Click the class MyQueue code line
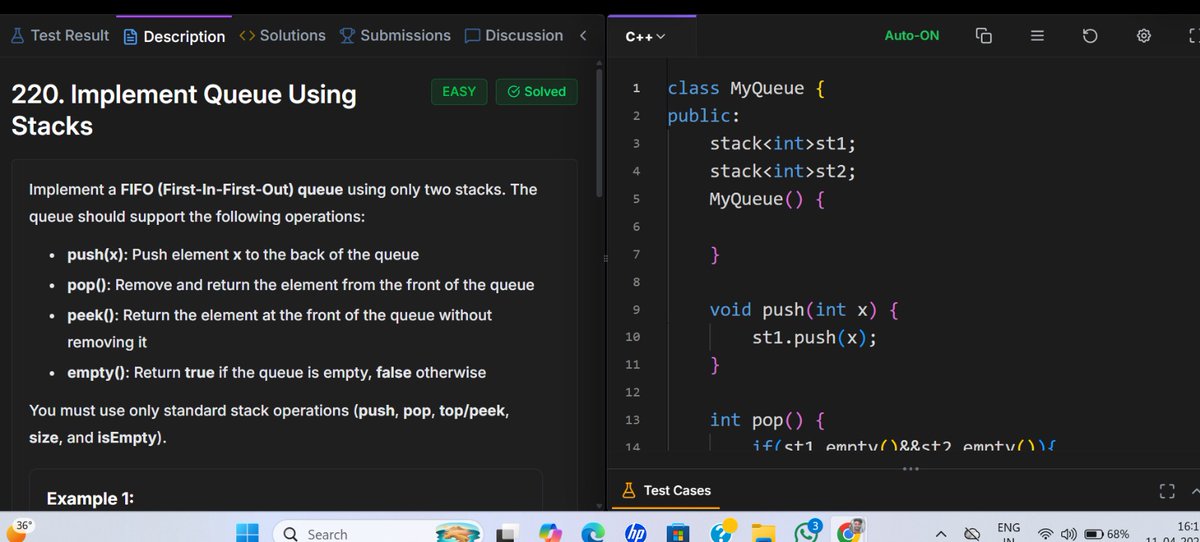The height and width of the screenshot is (542, 1200). click(x=746, y=88)
